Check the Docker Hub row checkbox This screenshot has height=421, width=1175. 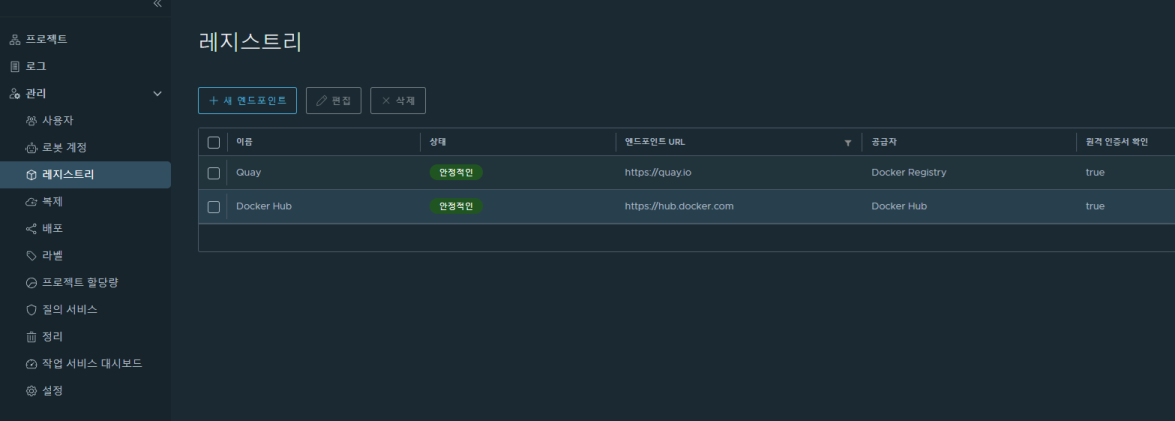click(x=213, y=206)
